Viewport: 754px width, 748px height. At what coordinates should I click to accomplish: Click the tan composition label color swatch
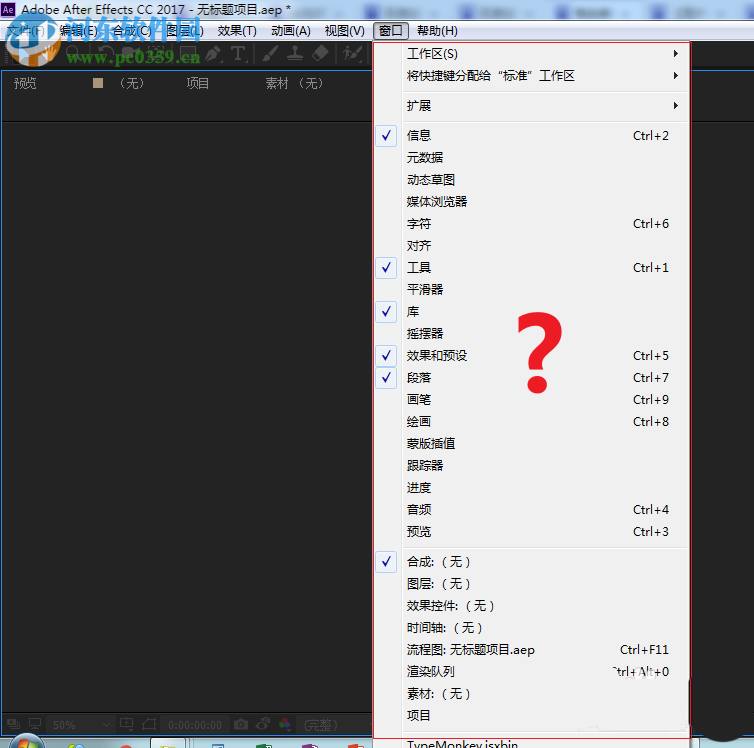(98, 83)
